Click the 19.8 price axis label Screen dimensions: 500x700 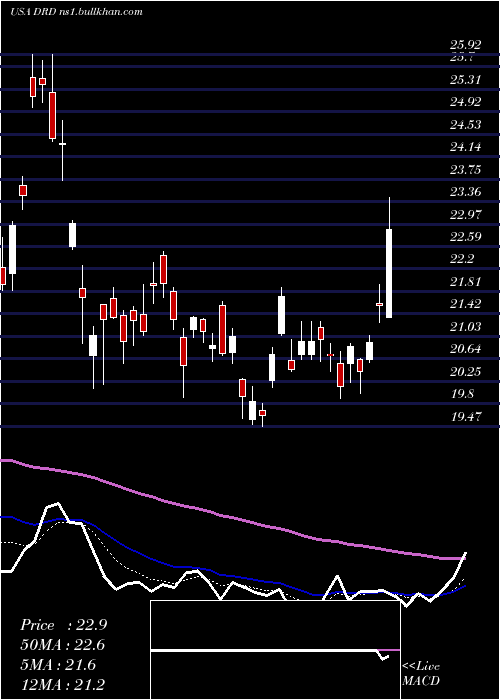462,394
